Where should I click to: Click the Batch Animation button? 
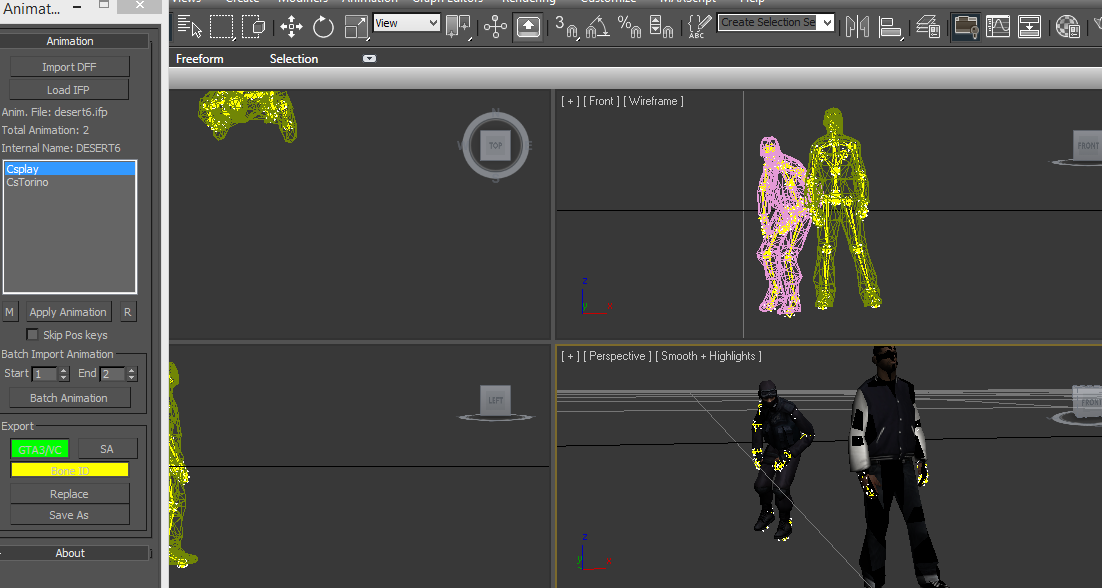point(69,398)
